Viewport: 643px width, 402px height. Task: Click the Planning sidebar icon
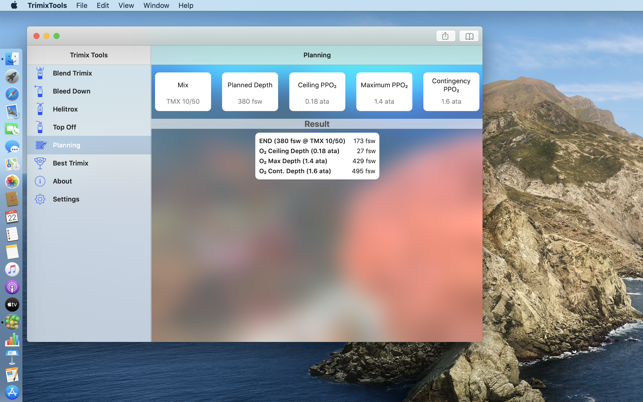(40, 145)
